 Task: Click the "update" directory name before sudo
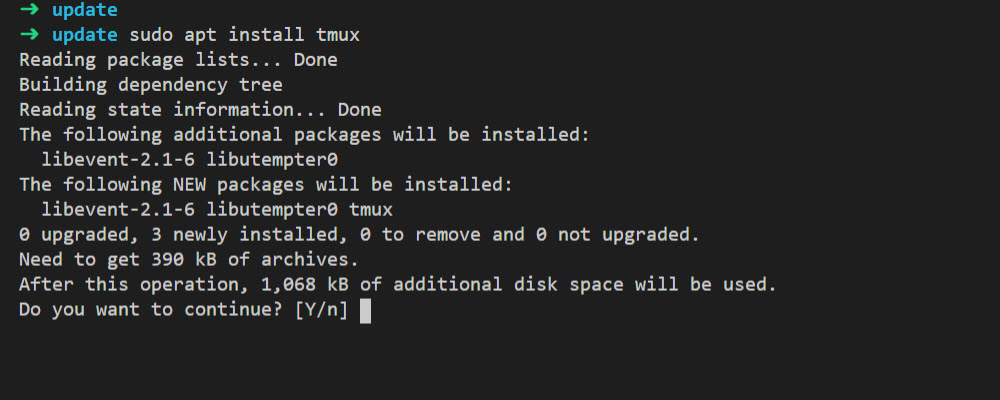click(84, 35)
